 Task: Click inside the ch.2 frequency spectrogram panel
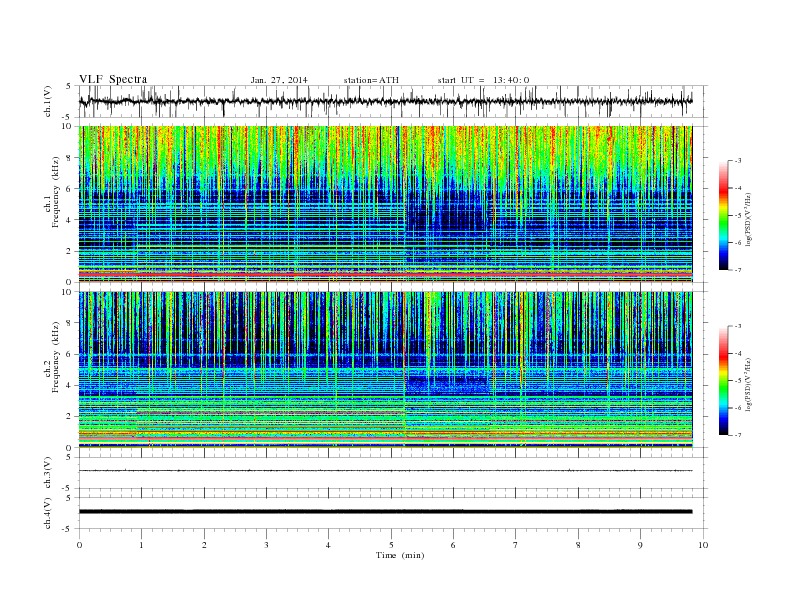[385, 369]
